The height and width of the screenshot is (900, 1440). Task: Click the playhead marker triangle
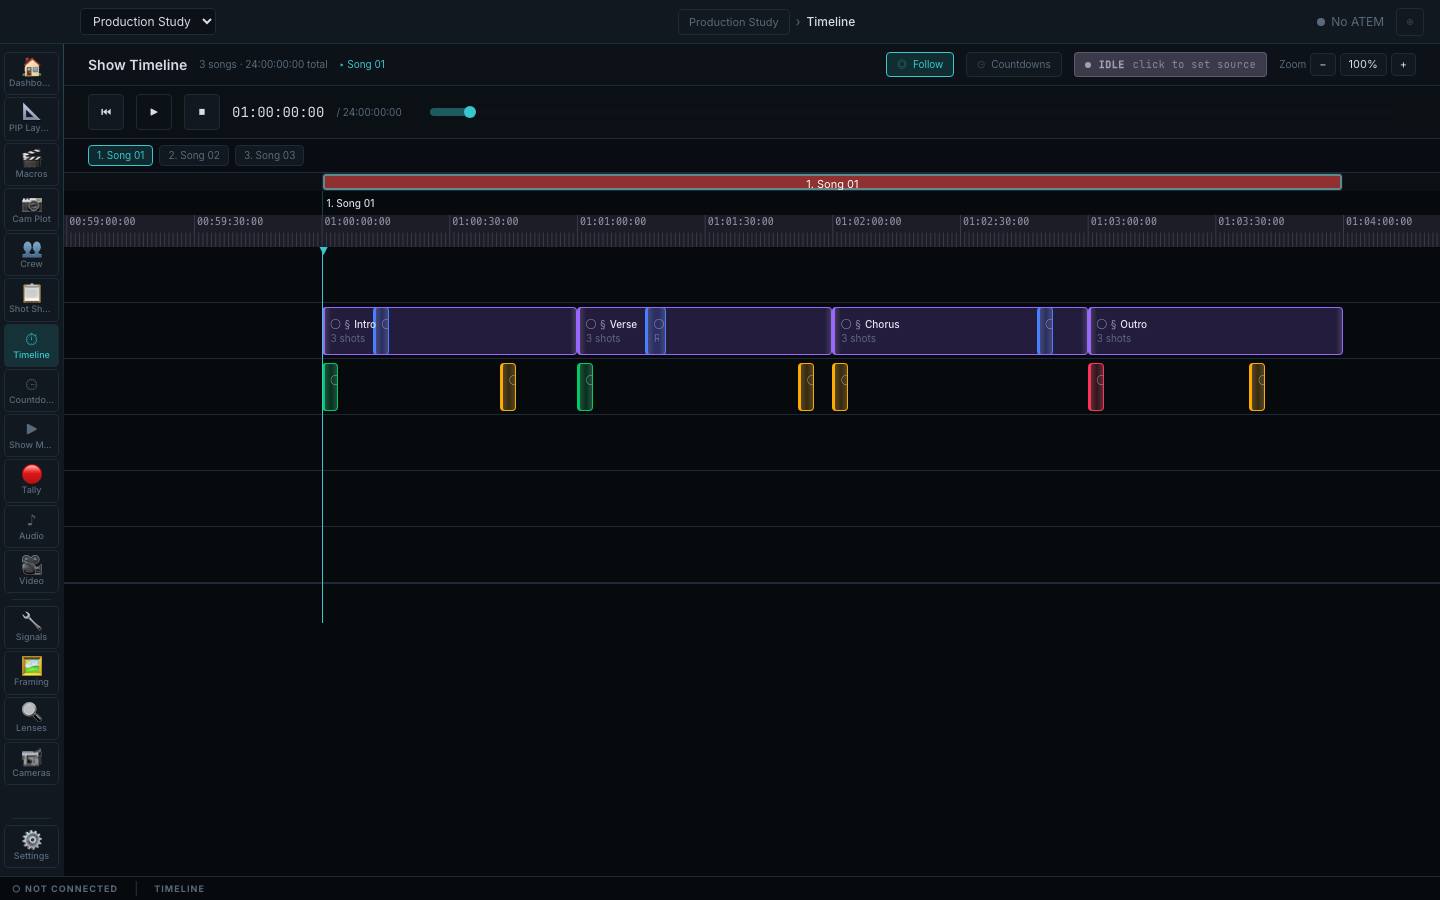(323, 251)
